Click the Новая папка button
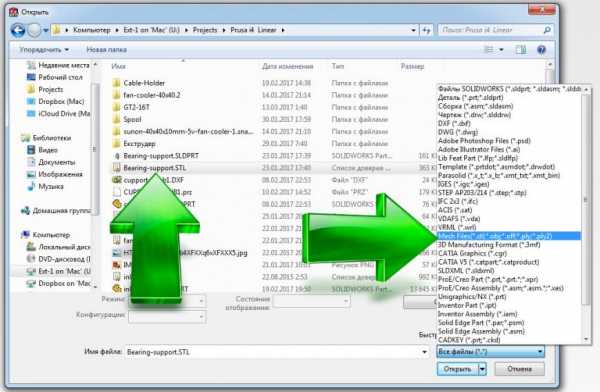Image resolution: width=600 pixels, height=392 pixels. tap(106, 50)
